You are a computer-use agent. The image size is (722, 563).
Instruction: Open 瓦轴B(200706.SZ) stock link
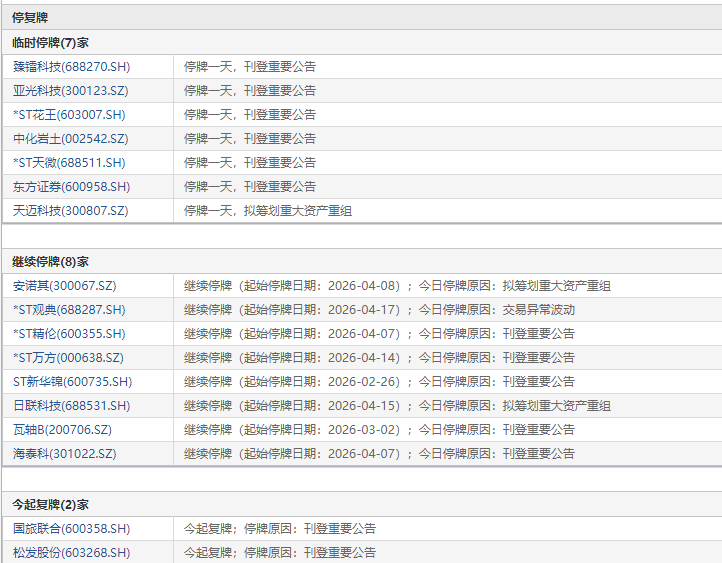[x=62, y=430]
